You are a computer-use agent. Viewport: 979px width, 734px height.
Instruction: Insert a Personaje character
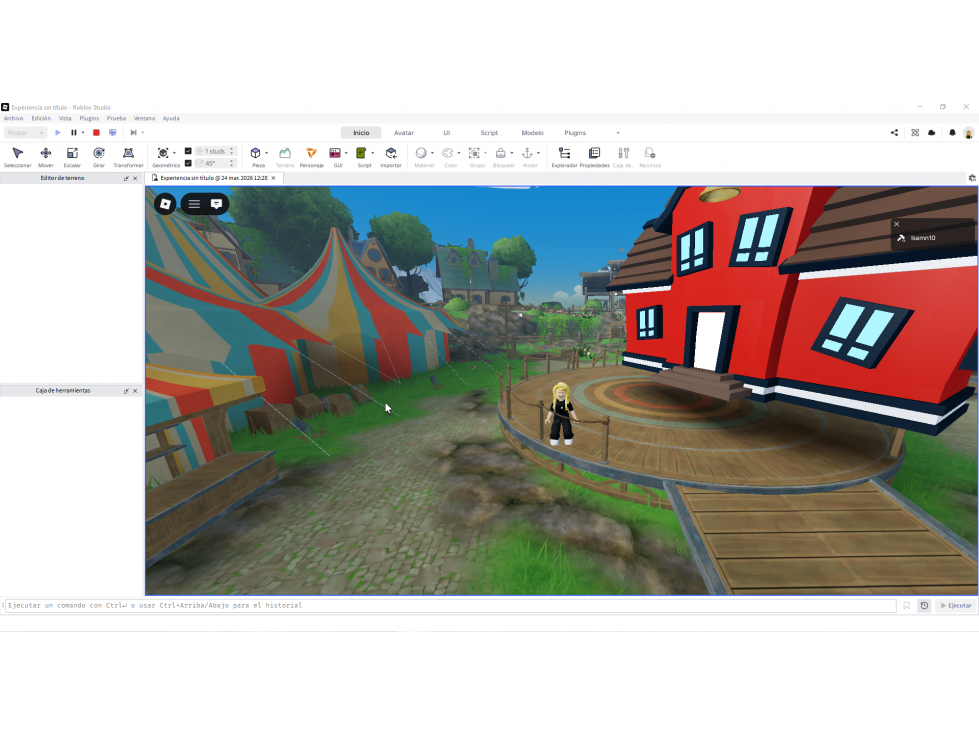pos(312,157)
